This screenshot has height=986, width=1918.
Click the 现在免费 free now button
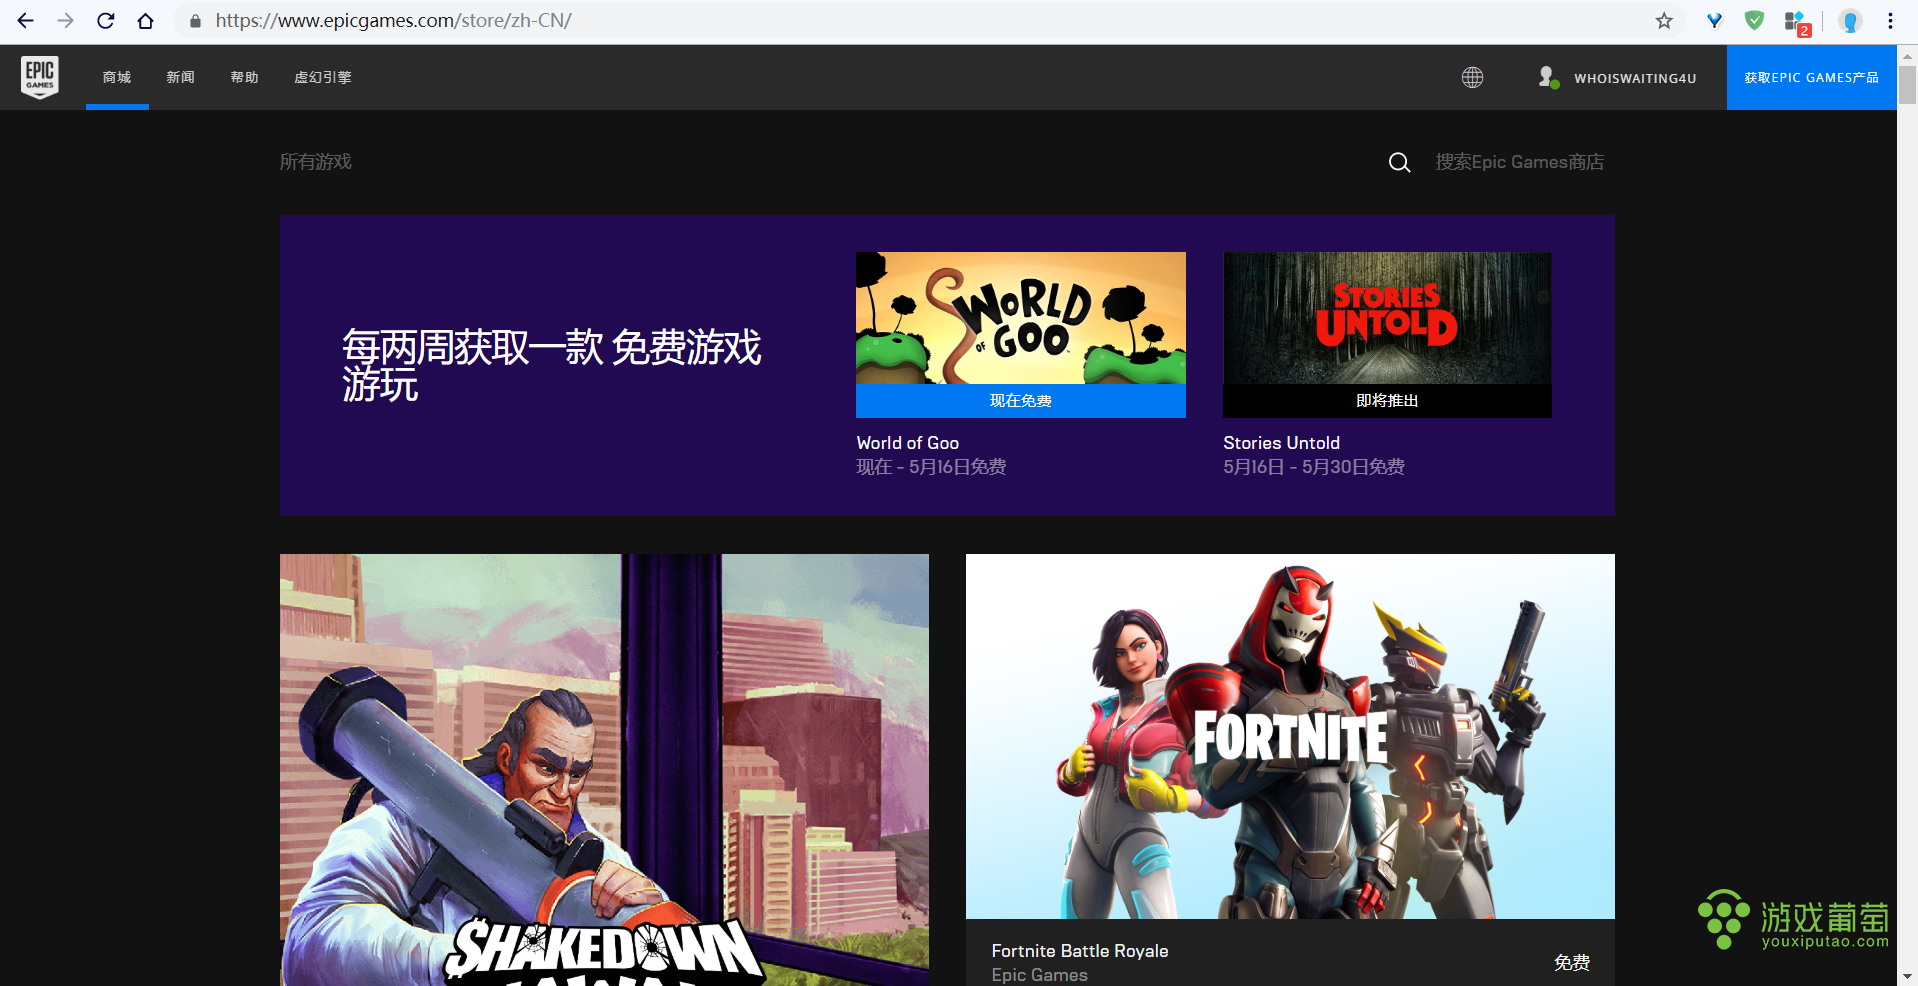[1021, 401]
